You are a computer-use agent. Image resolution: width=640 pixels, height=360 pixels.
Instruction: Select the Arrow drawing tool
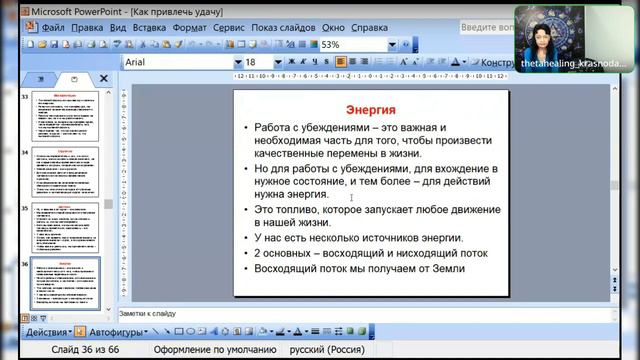(167, 331)
